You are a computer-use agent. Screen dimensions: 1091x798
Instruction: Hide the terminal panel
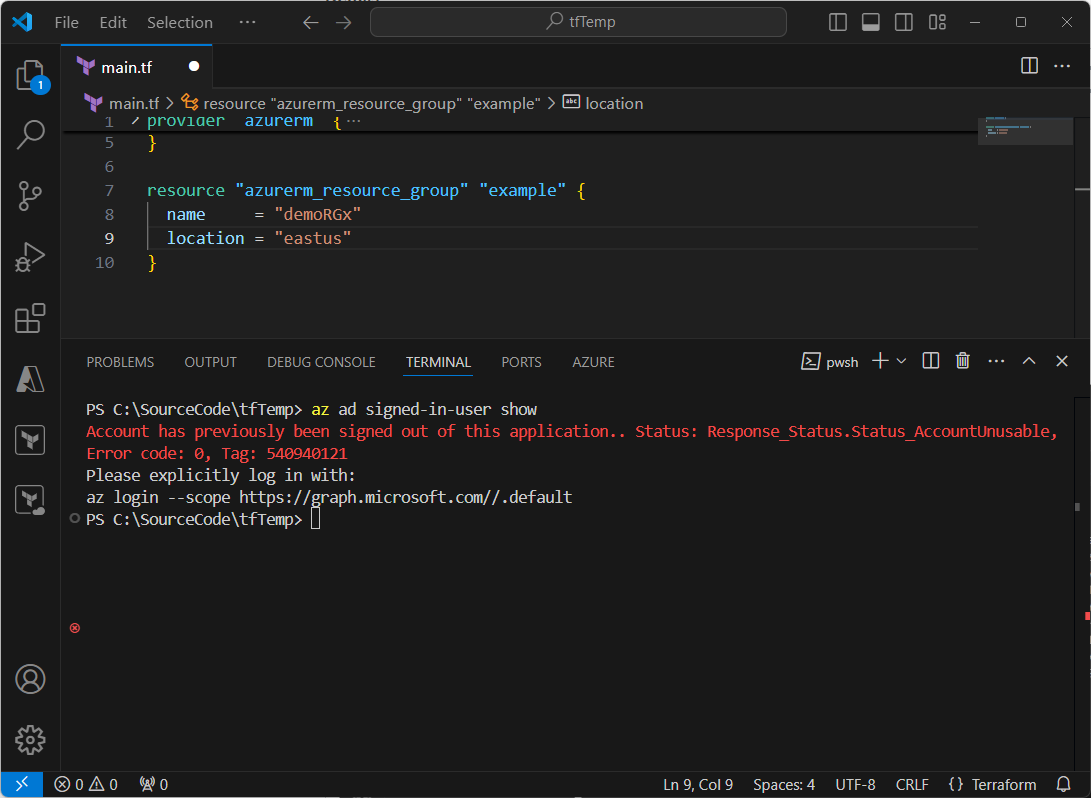pyautogui.click(x=1062, y=360)
